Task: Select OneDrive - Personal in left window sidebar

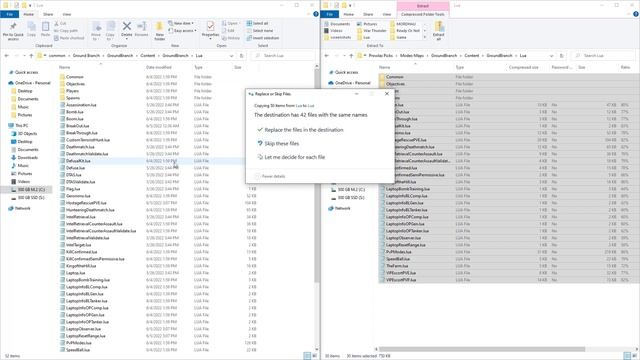Action: [x=29, y=83]
